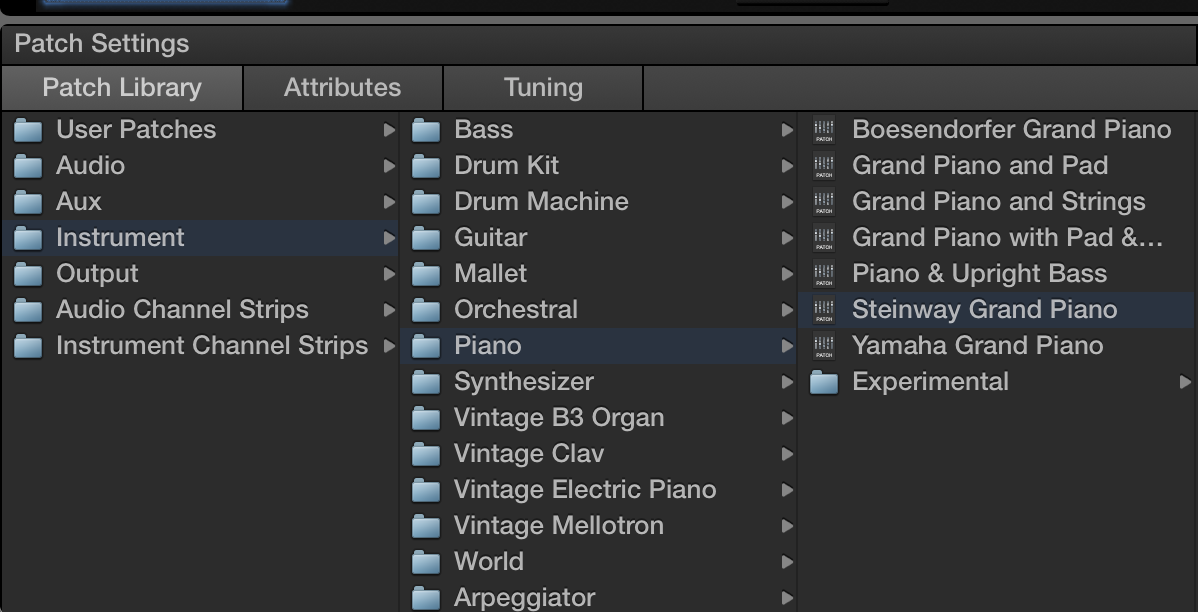Select the Guitar category label
The image size is (1198, 612).
coord(491,238)
